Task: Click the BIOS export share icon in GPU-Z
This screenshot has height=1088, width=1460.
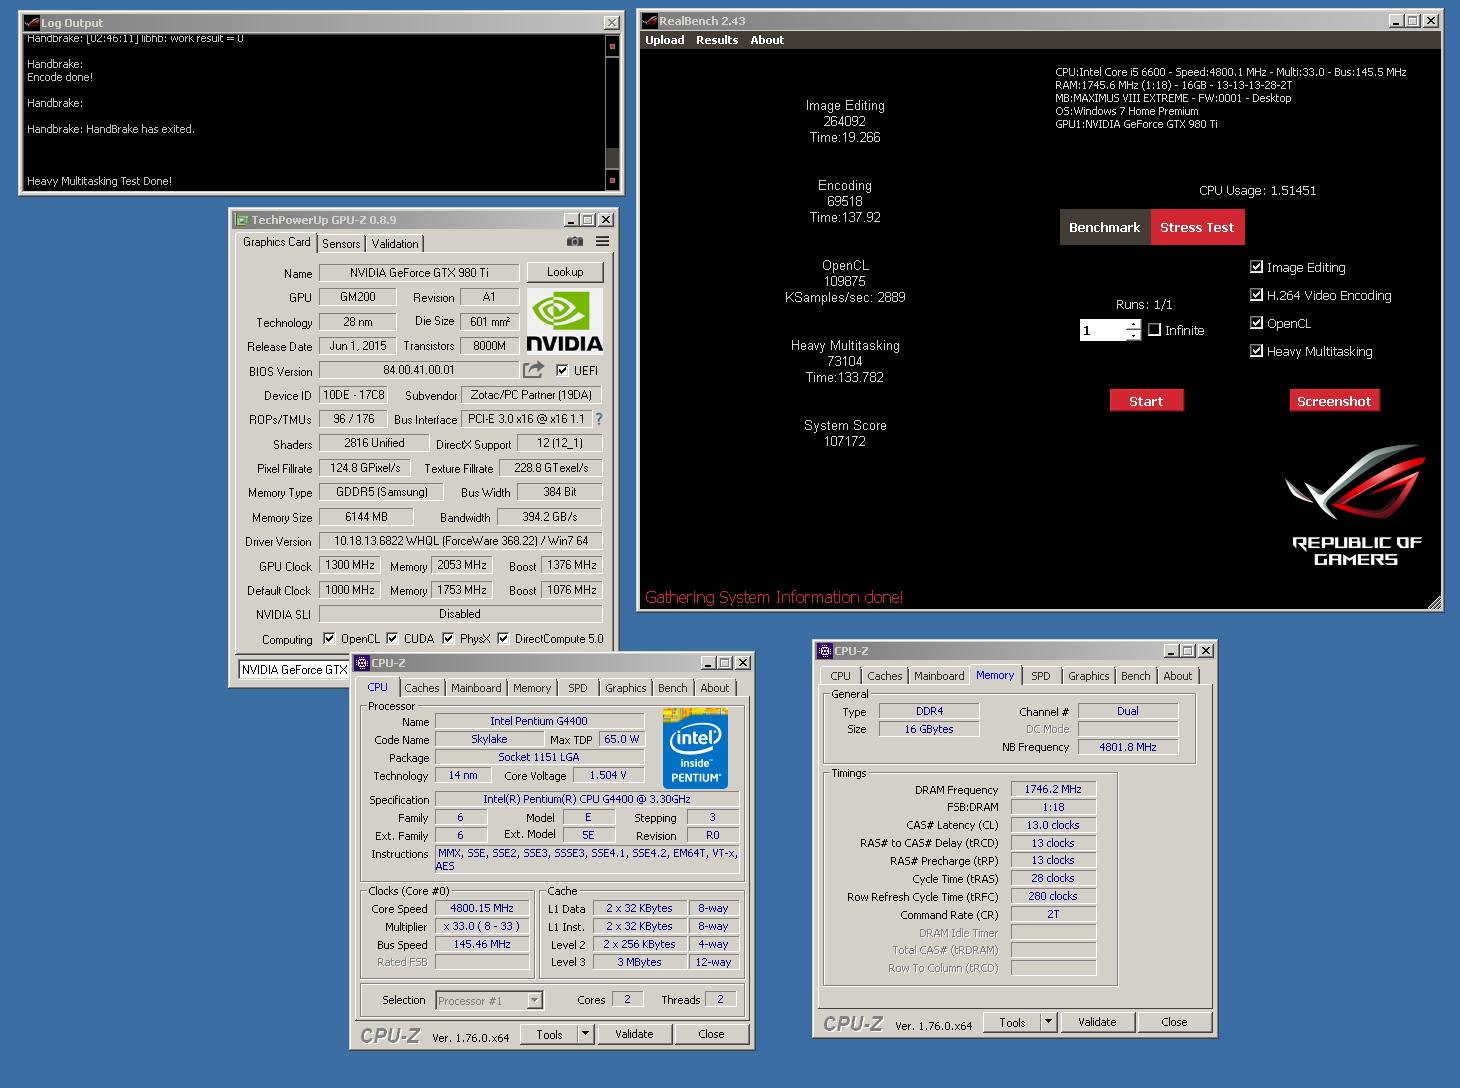Action: point(534,370)
